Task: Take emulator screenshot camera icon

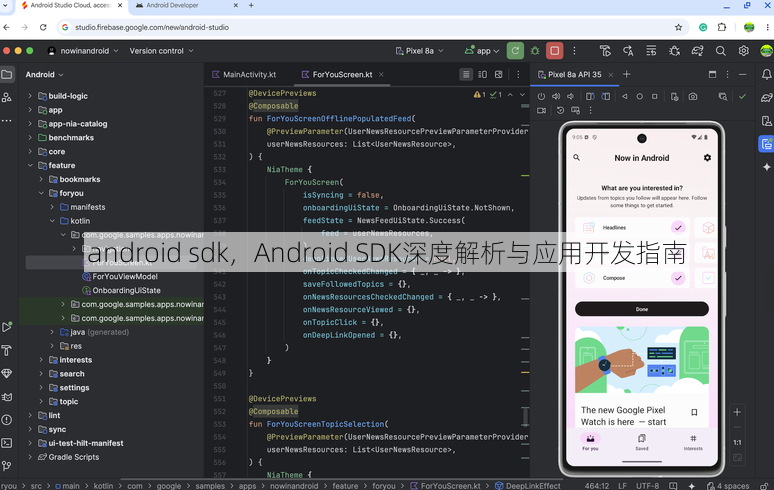Action: click(x=693, y=97)
